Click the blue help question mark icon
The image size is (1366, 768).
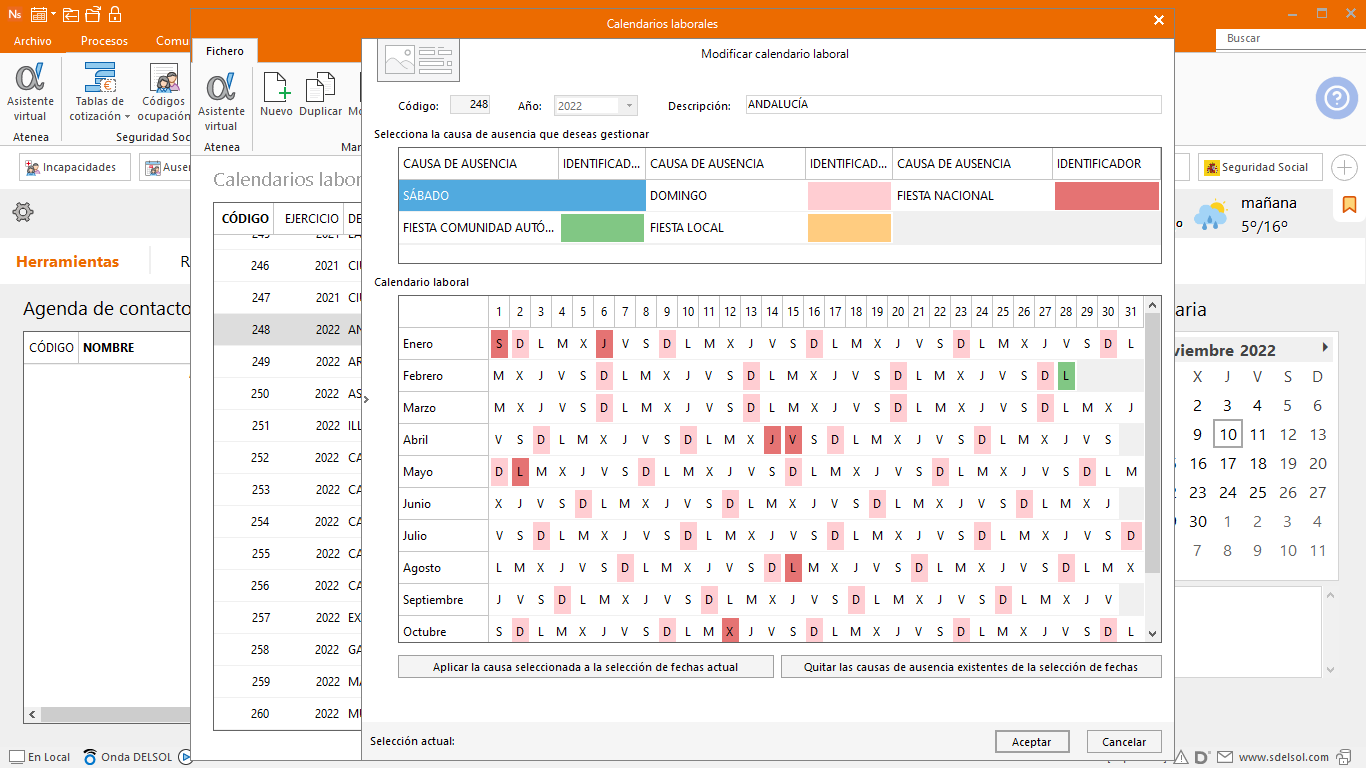click(x=1336, y=98)
